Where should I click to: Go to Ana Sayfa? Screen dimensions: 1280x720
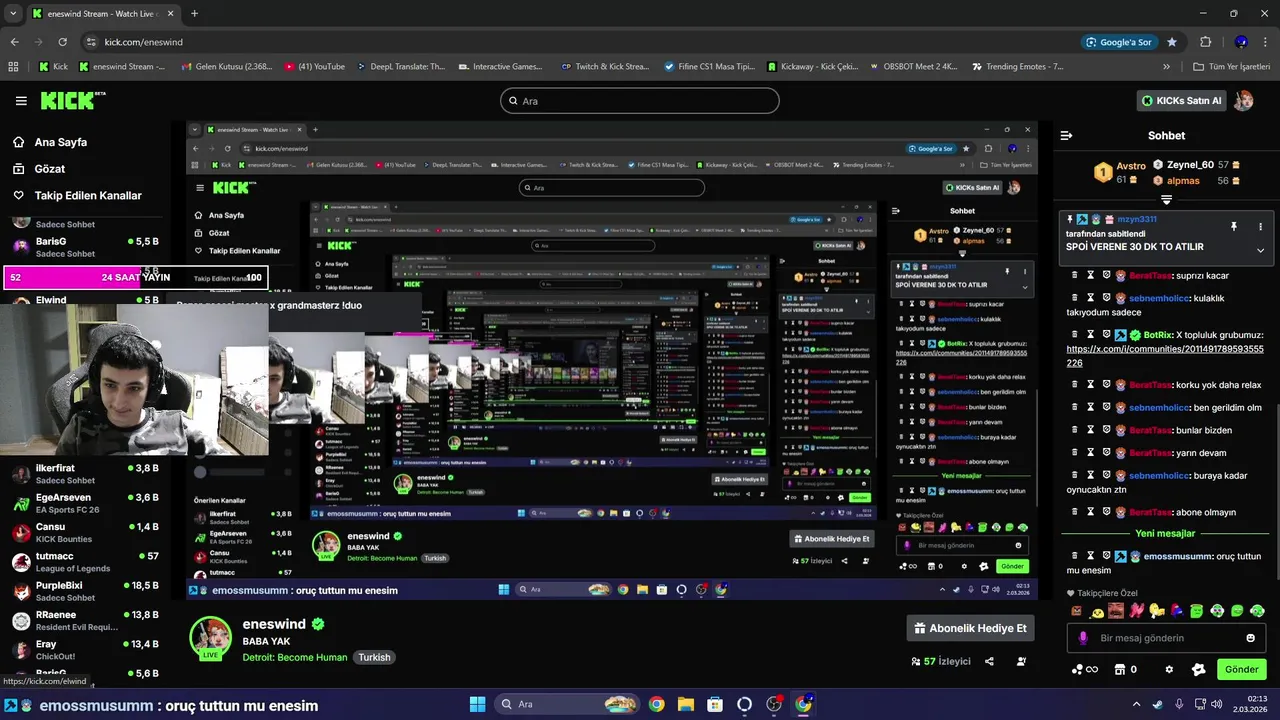point(61,142)
